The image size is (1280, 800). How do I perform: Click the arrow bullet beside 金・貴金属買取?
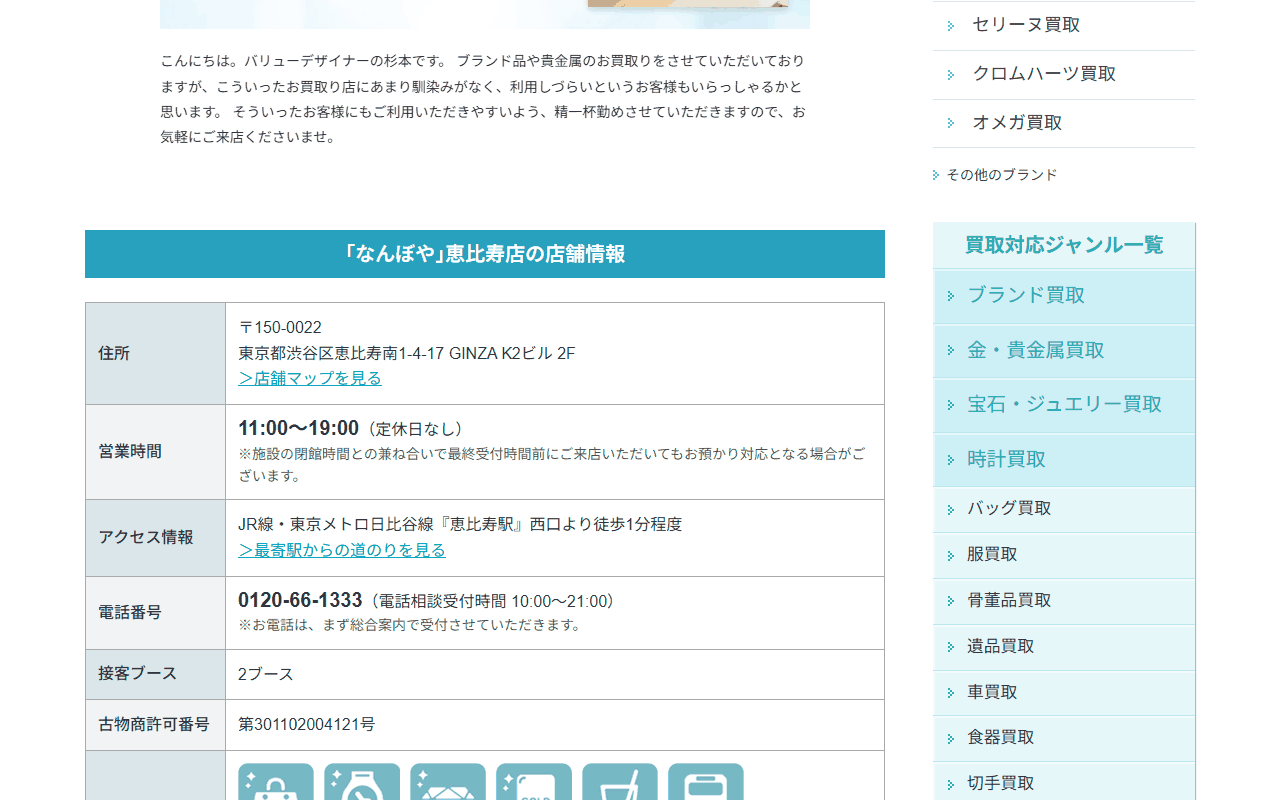[x=951, y=351]
